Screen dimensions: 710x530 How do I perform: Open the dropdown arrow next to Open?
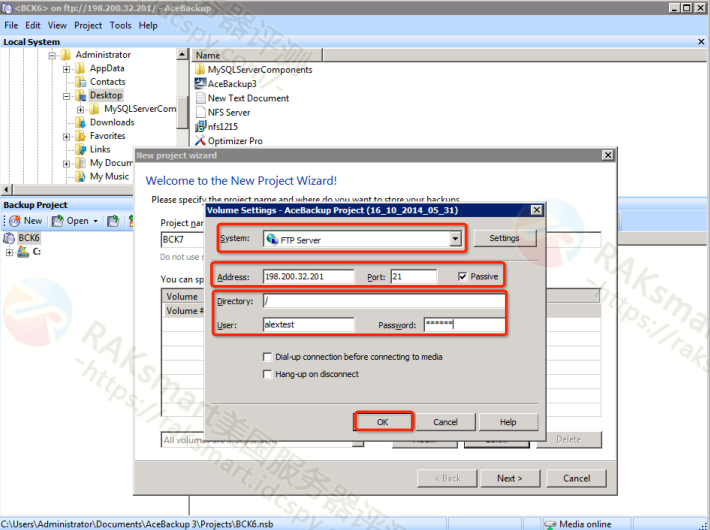(96, 221)
